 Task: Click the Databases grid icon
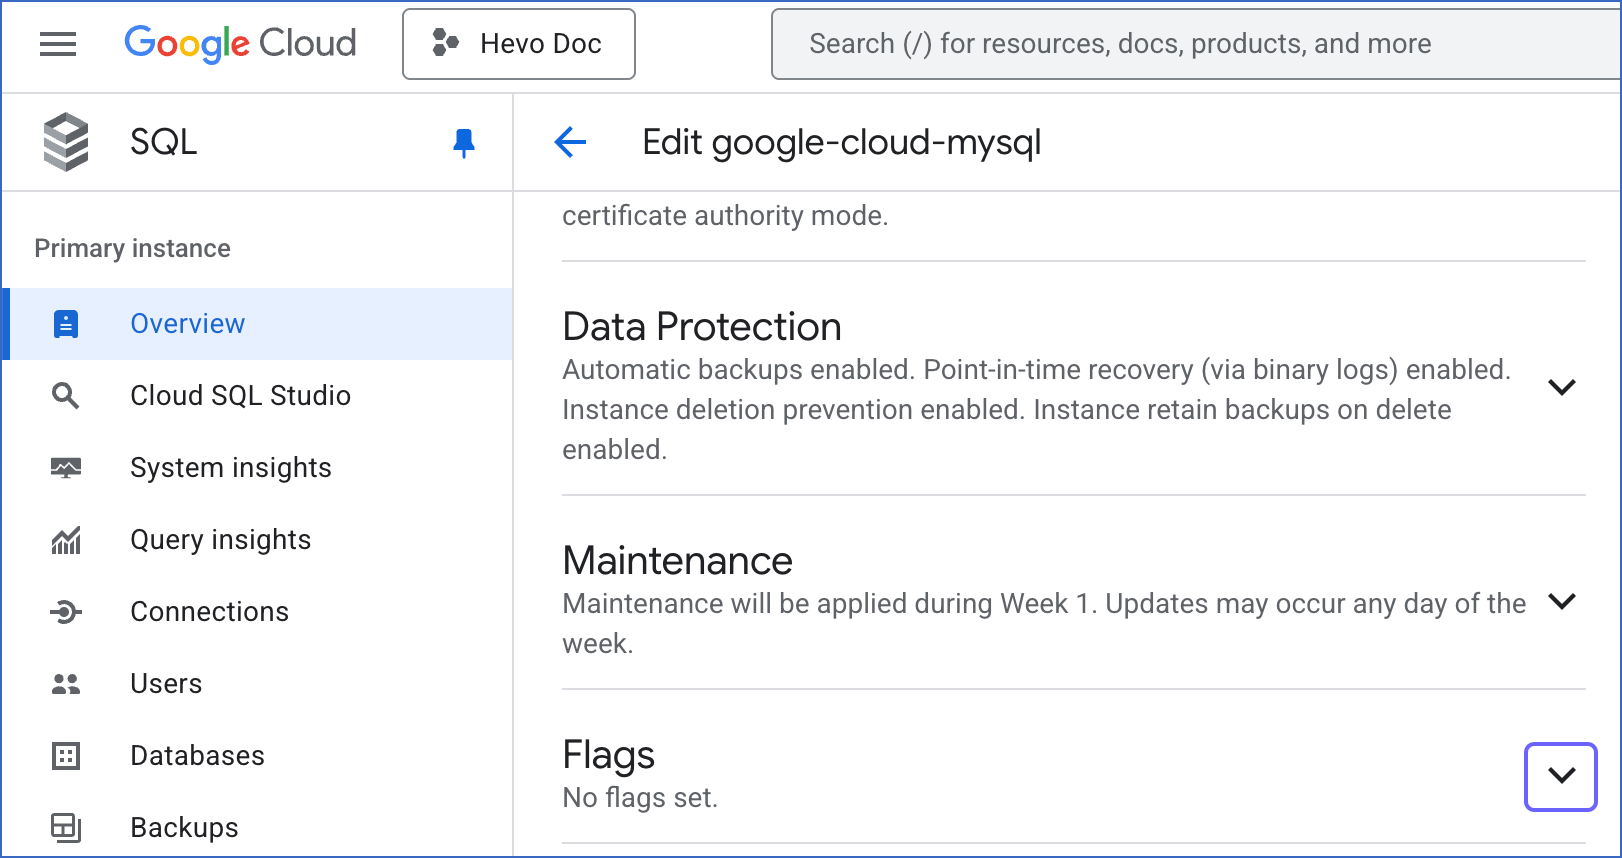66,756
